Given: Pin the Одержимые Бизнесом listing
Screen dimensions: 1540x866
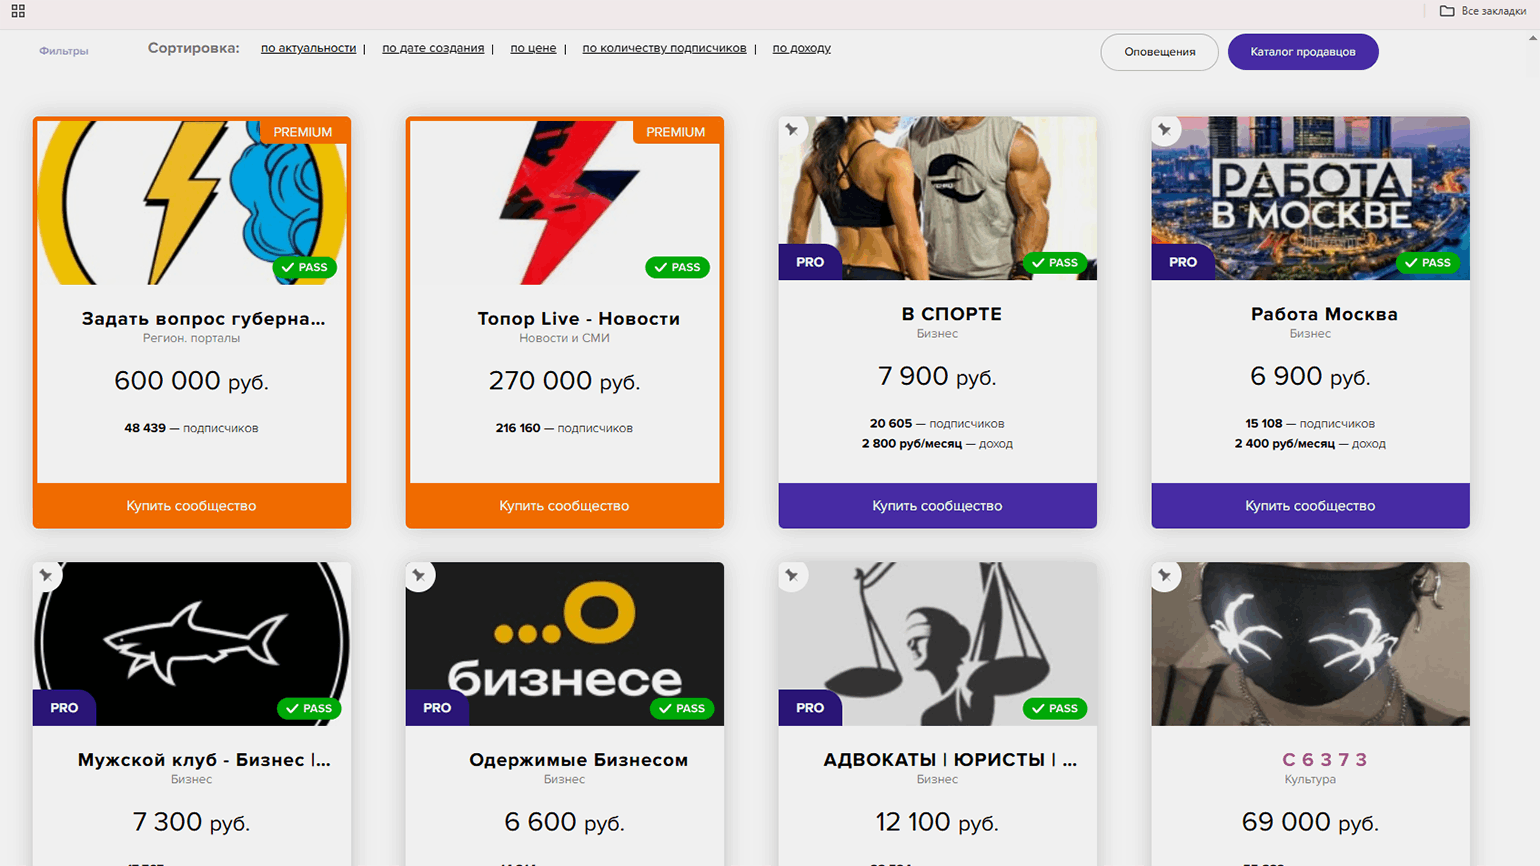Looking at the screenshot, I should 419,575.
